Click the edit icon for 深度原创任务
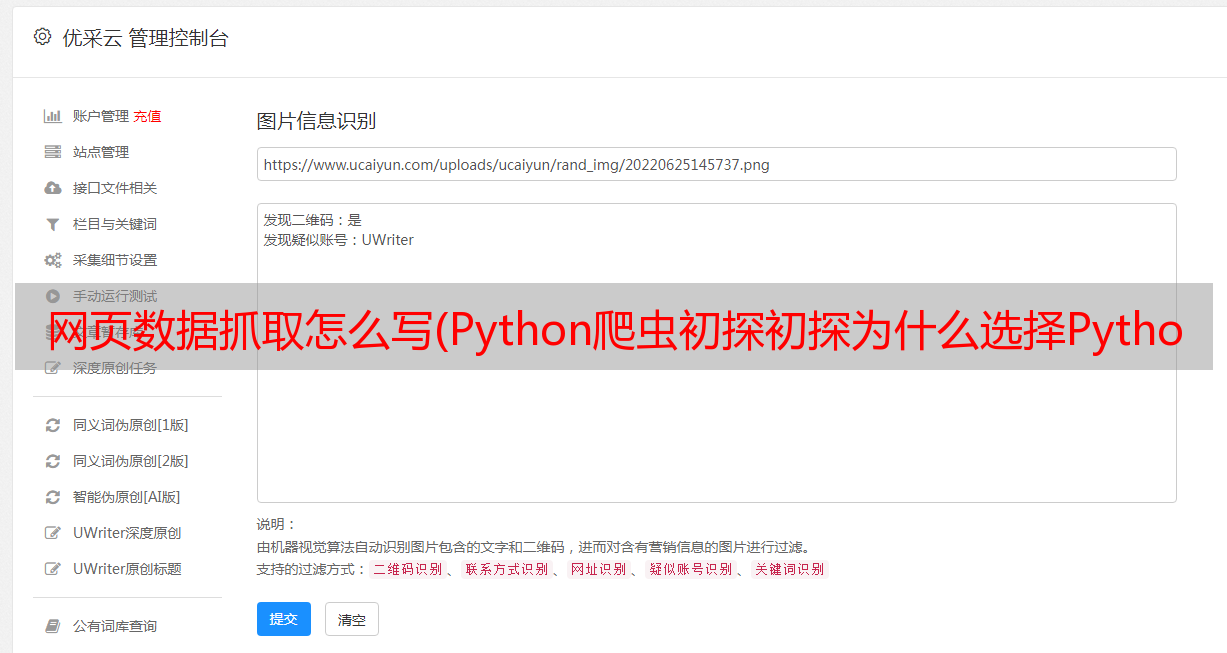Image resolution: width=1227 pixels, height=653 pixels. tap(53, 368)
